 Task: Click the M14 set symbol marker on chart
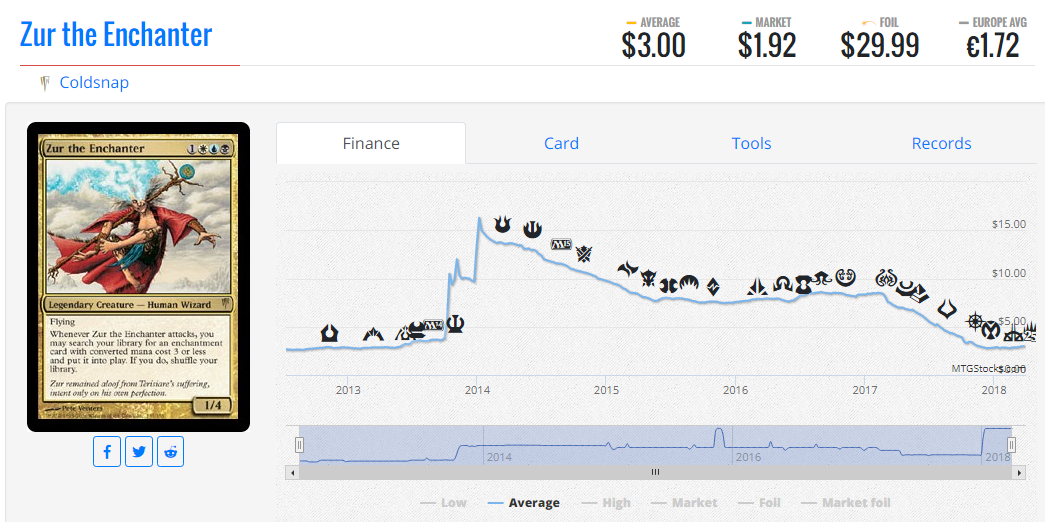coord(434,325)
